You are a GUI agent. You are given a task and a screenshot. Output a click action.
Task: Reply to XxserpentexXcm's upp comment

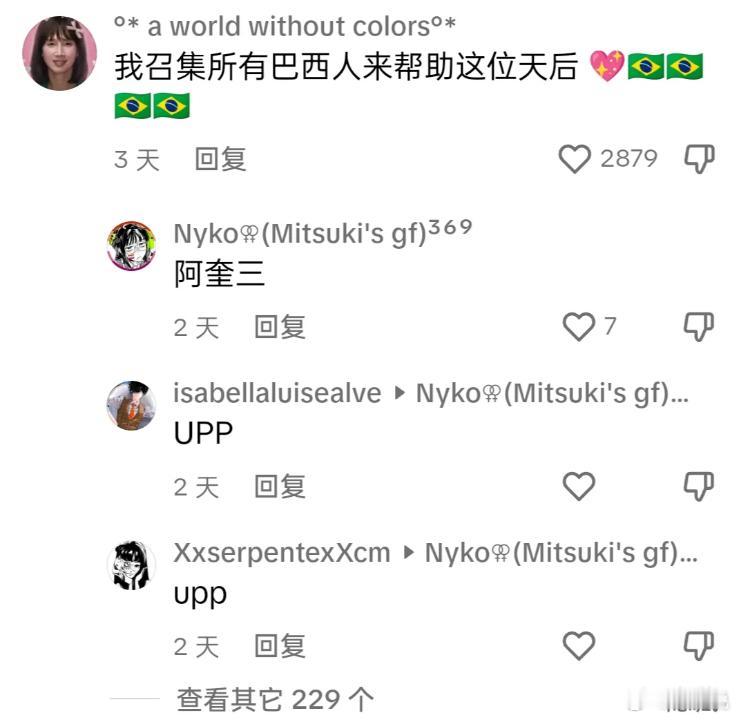pos(280,647)
